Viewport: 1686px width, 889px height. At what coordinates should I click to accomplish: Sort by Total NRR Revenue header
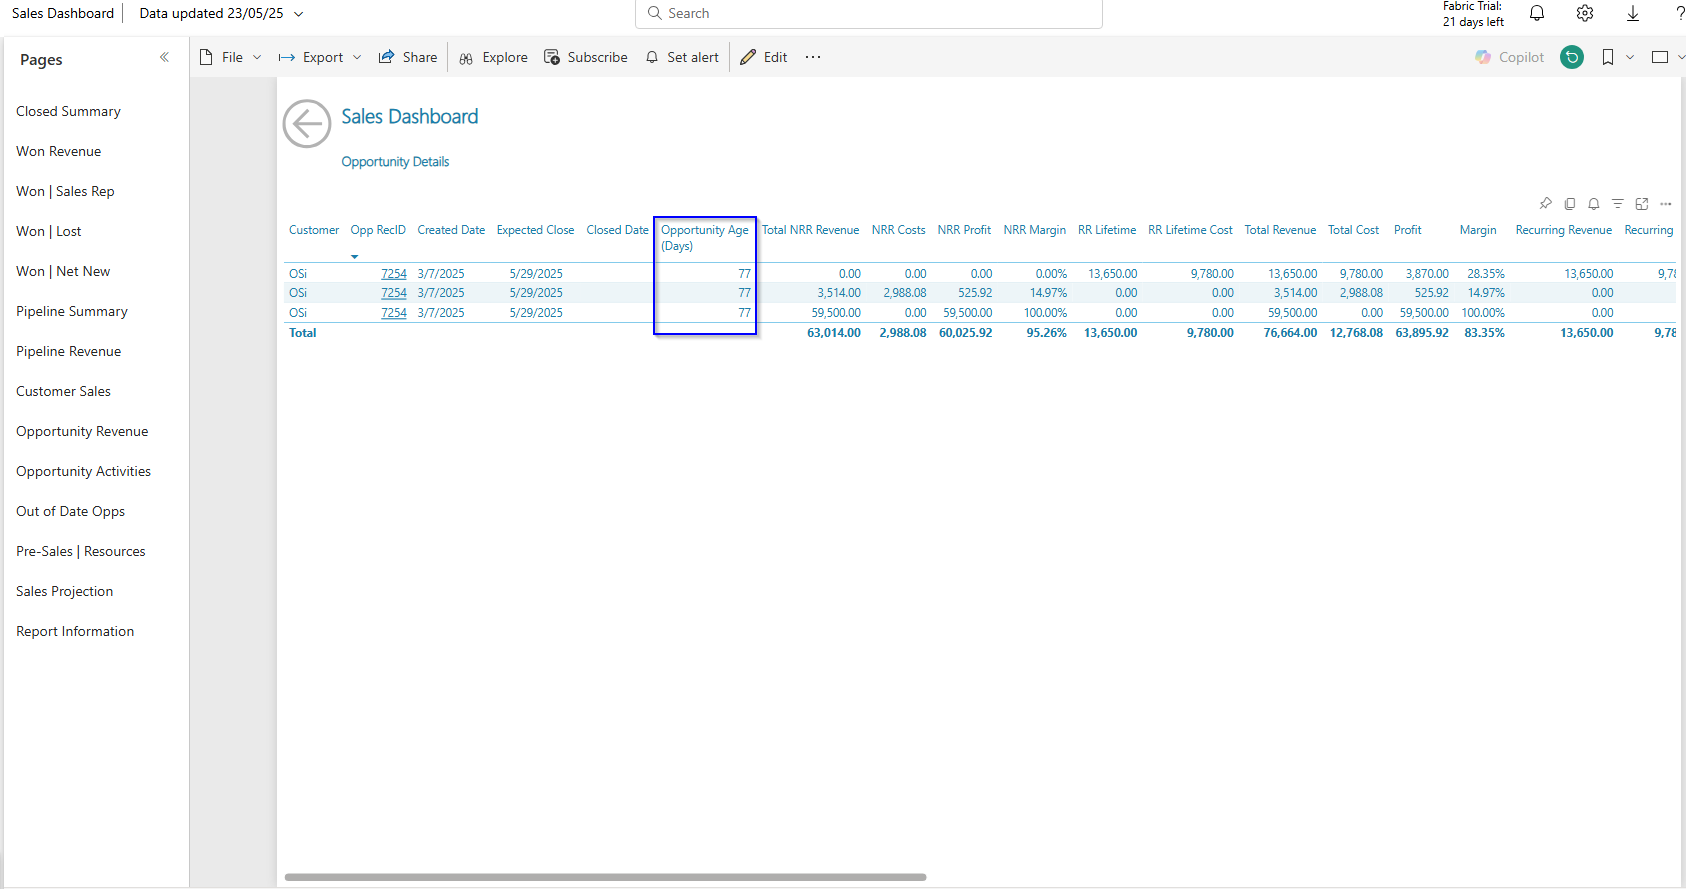[810, 230]
